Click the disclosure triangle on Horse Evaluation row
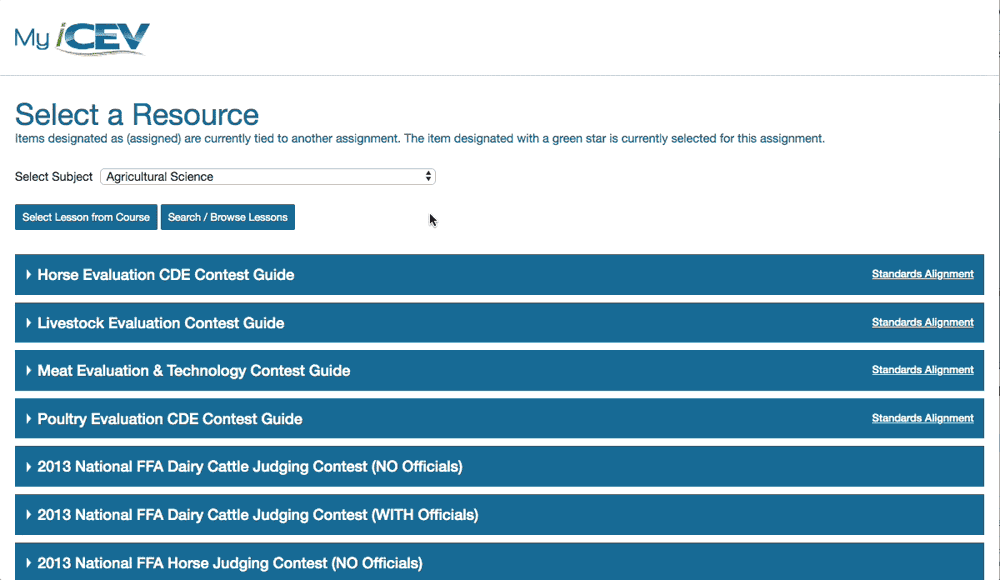The height and width of the screenshot is (580, 1000). point(31,274)
